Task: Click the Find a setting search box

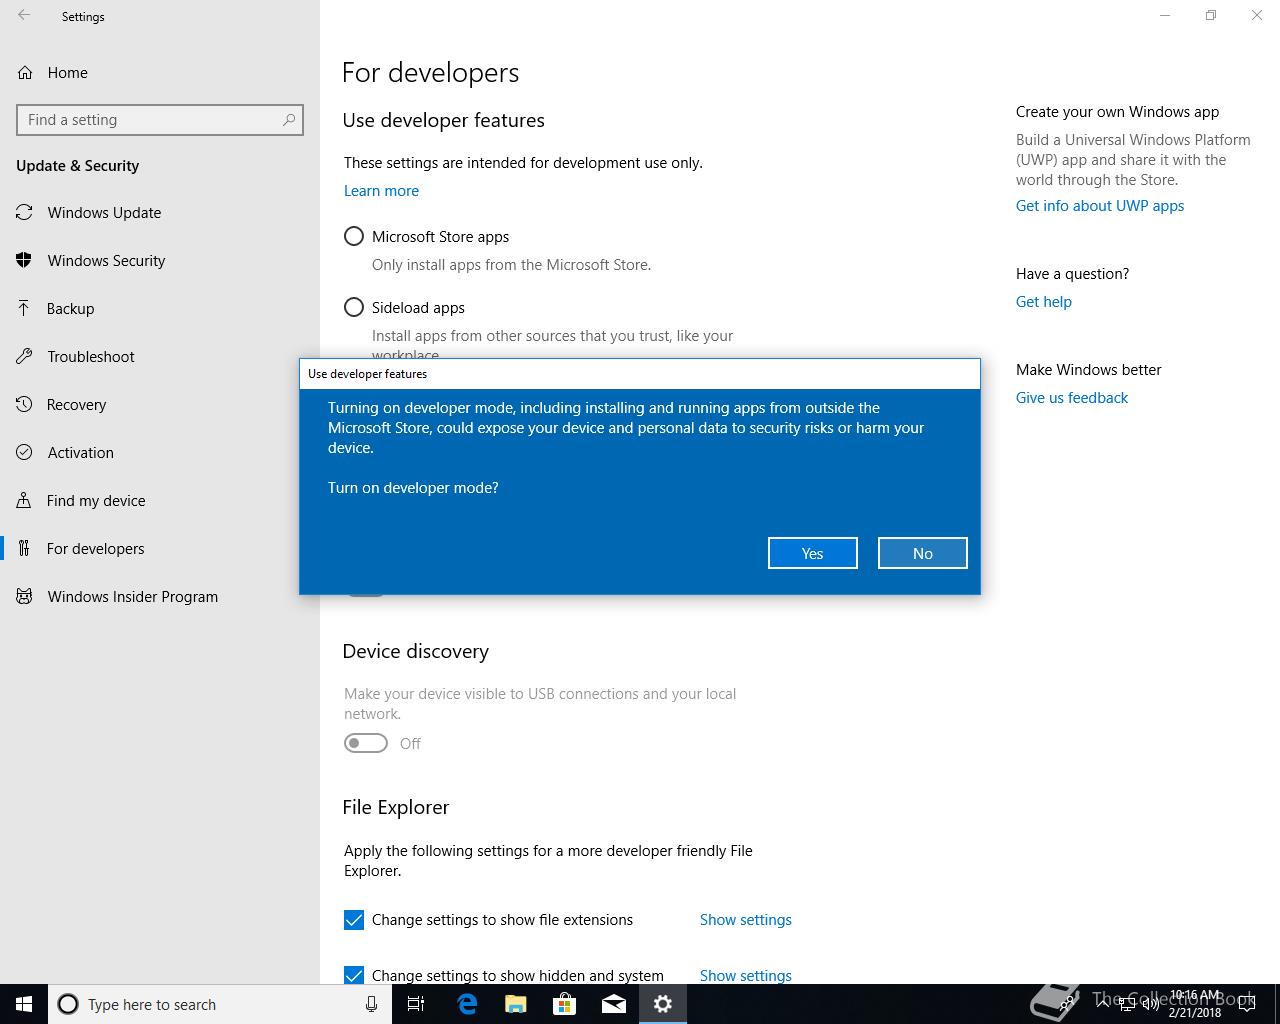Action: [160, 120]
